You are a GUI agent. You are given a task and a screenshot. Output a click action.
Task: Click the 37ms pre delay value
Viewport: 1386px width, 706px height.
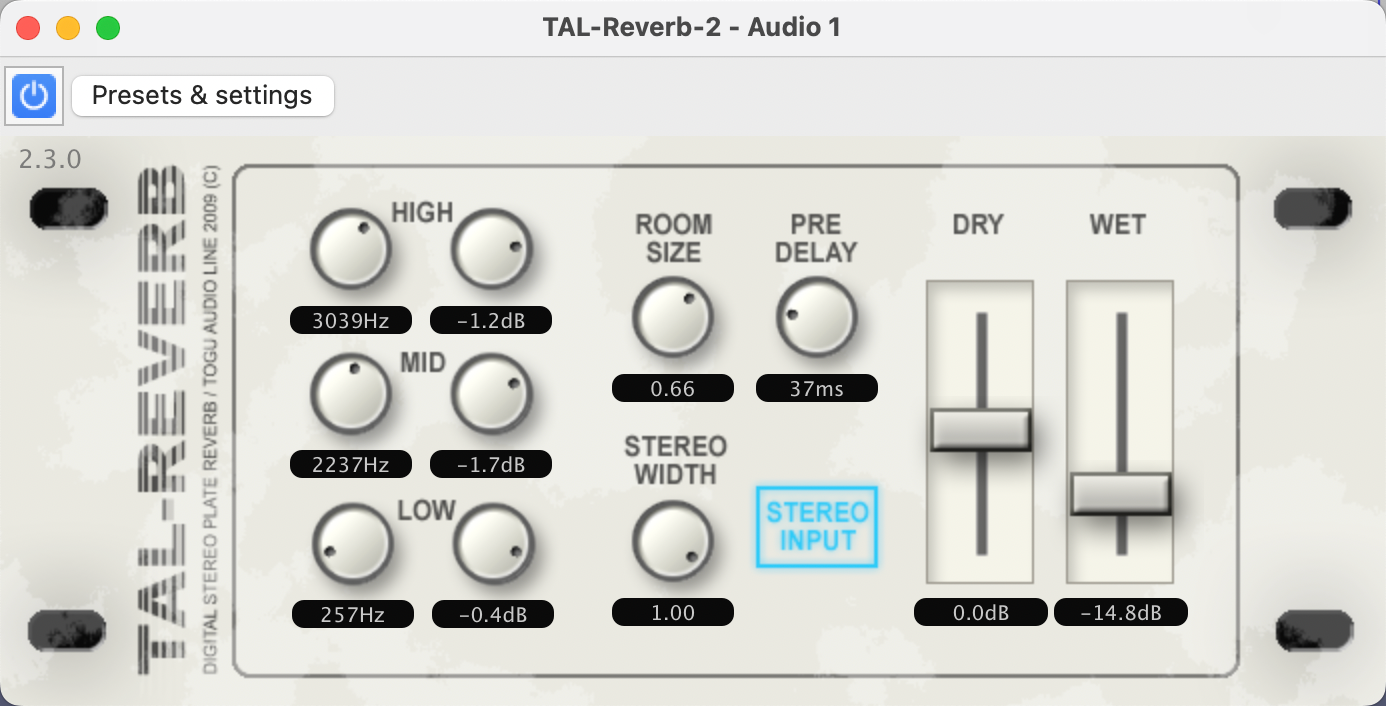pos(817,388)
